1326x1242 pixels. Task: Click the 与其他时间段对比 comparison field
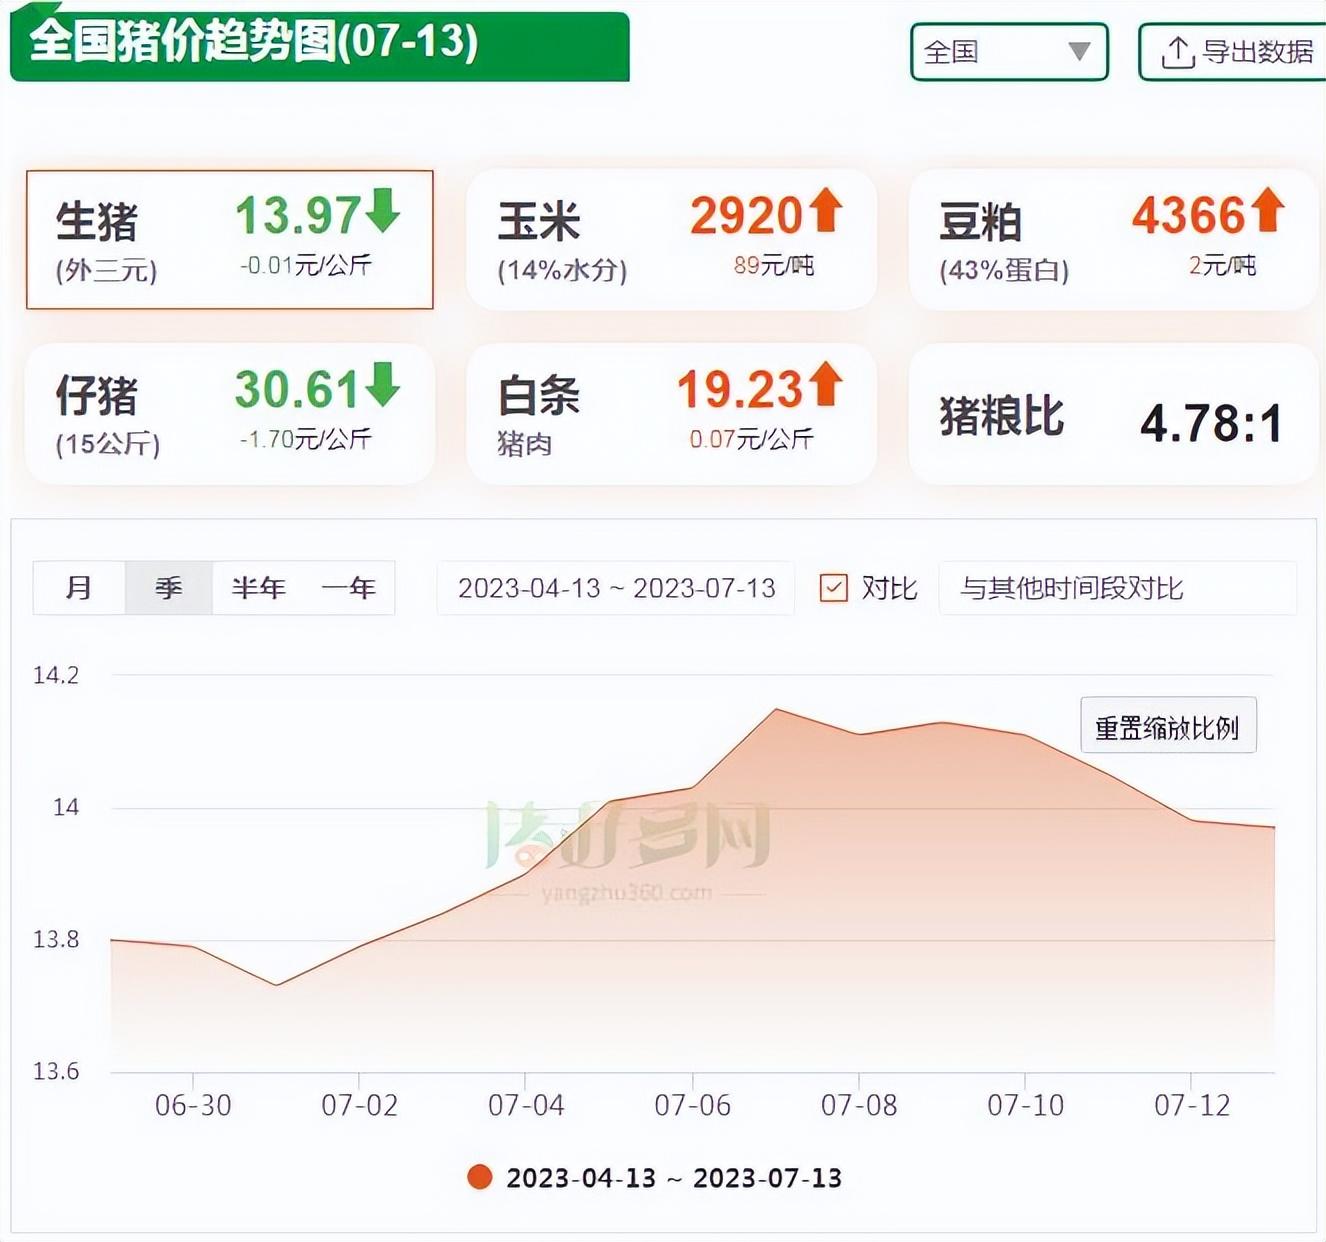[x=1117, y=588]
